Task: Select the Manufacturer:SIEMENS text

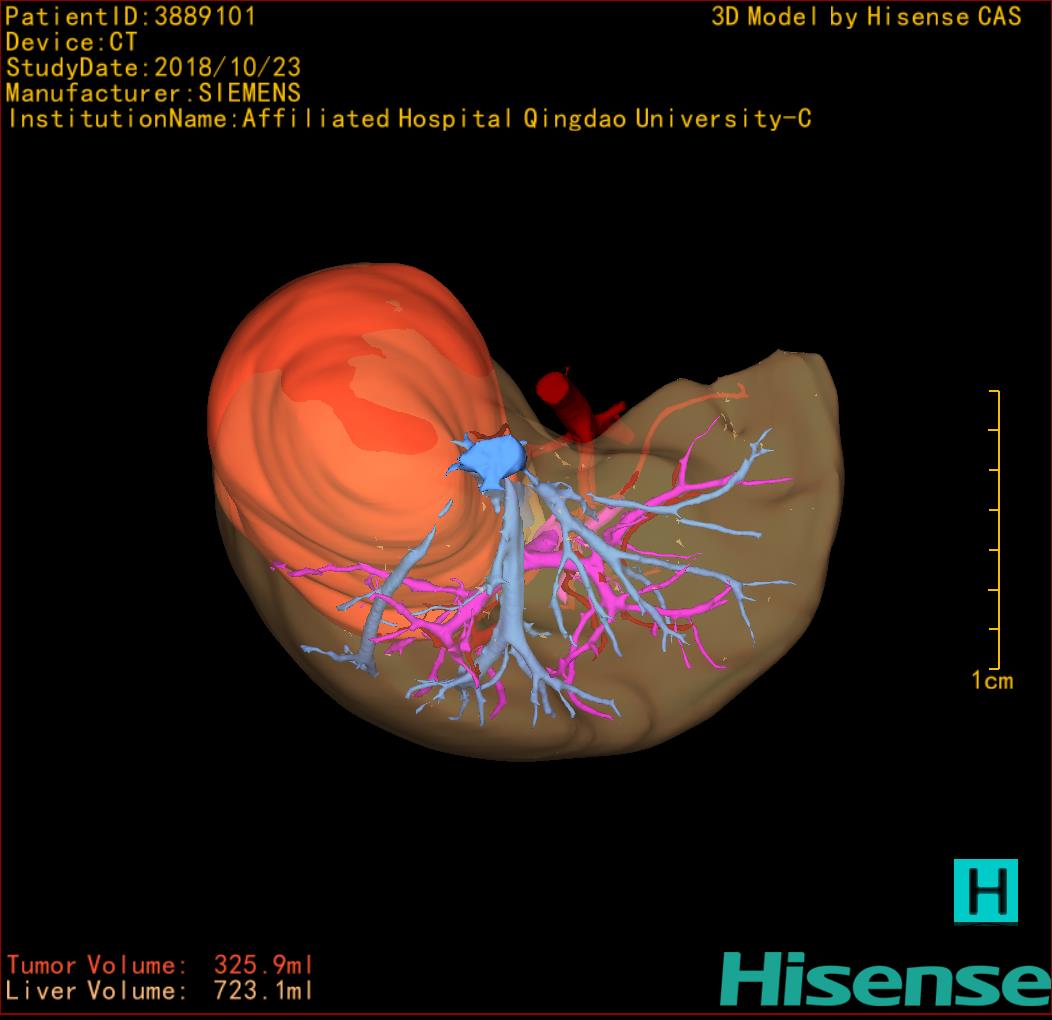Action: (x=153, y=94)
